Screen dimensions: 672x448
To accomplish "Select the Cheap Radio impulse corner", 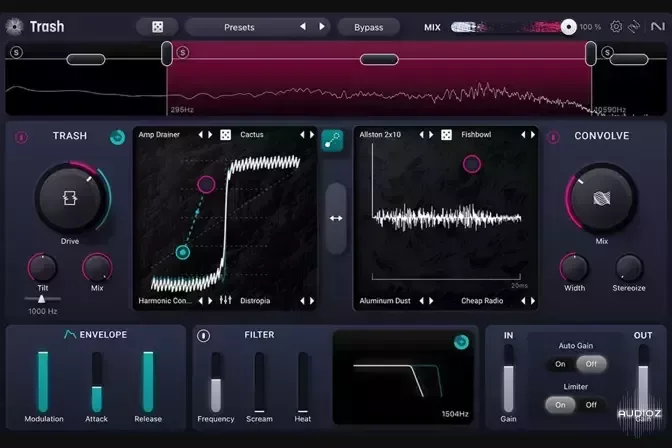I will 482,301.
